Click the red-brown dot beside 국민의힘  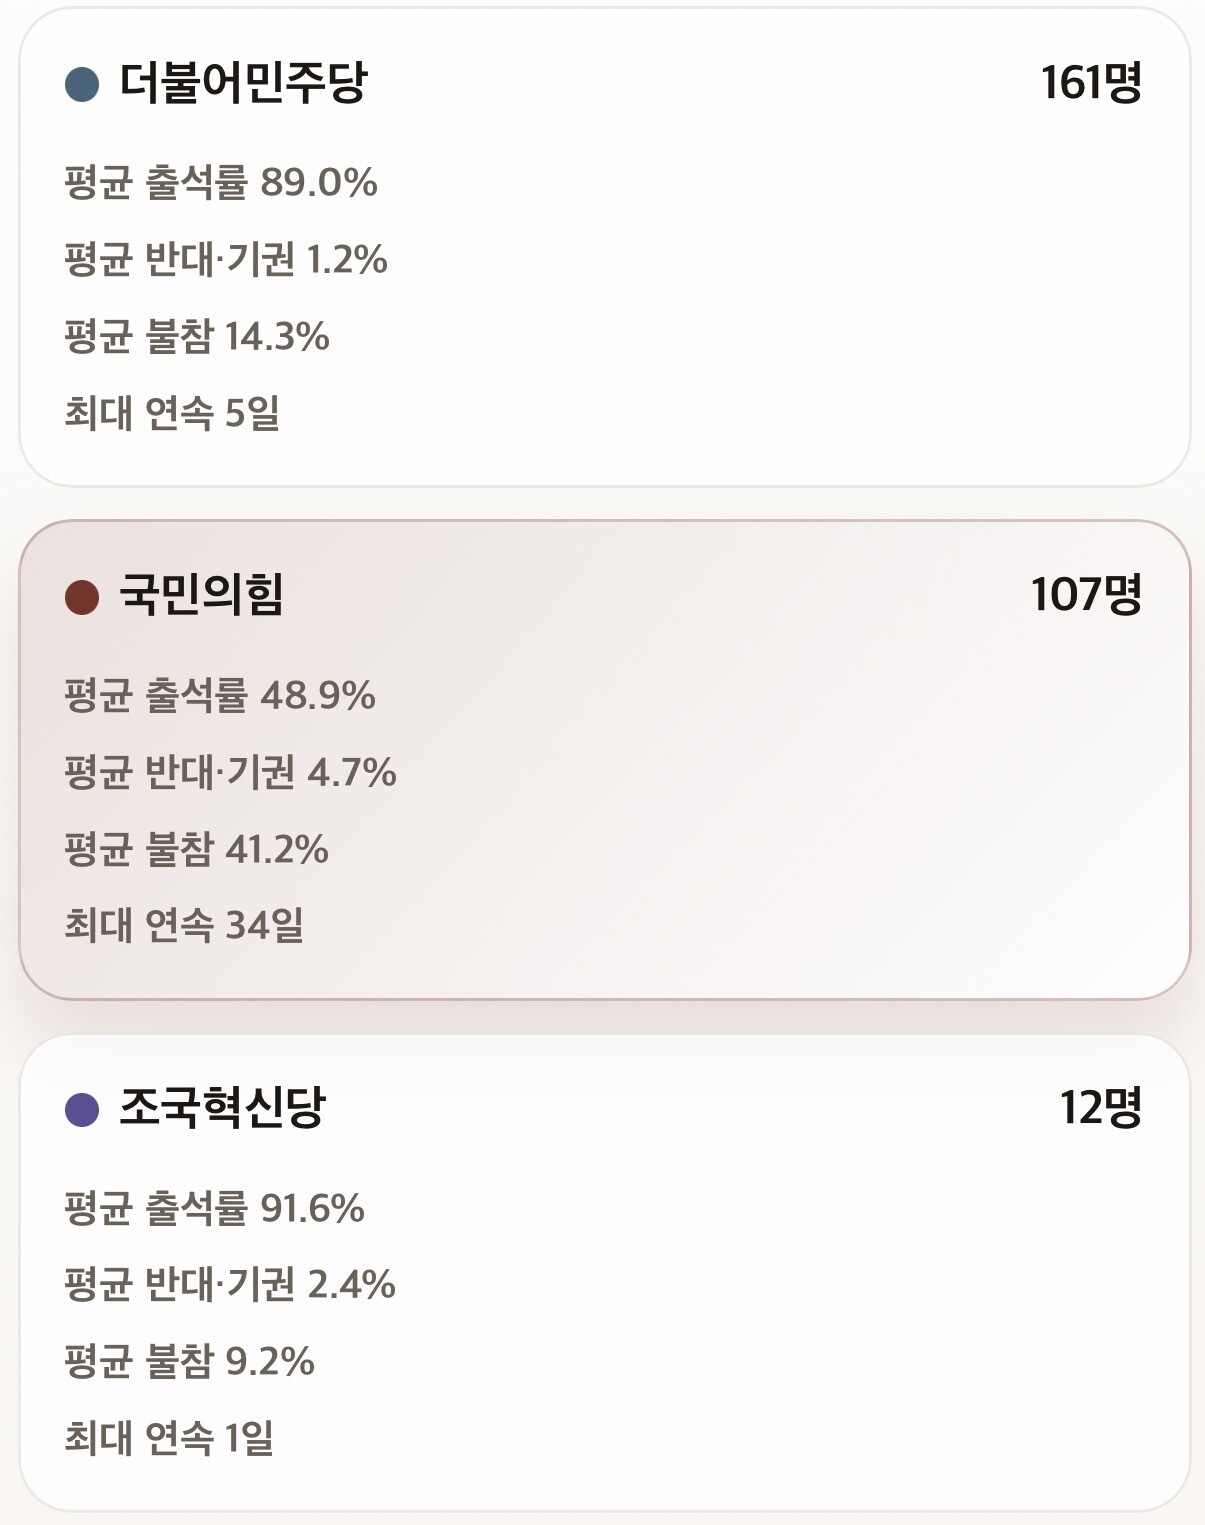pos(82,597)
